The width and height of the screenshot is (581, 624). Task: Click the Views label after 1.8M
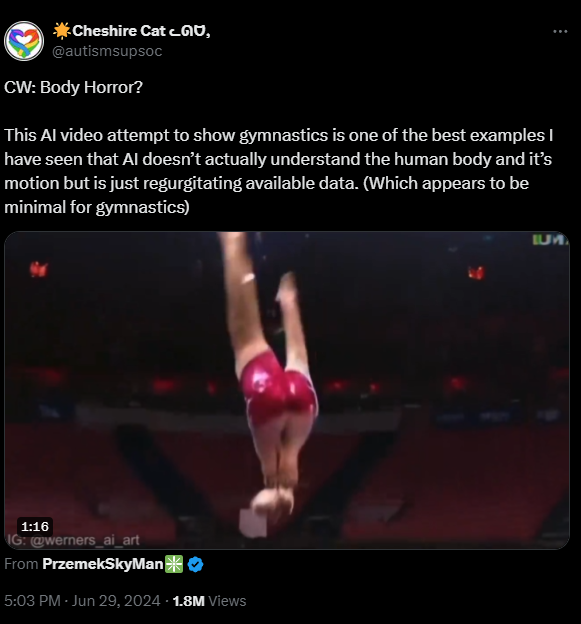point(227,601)
